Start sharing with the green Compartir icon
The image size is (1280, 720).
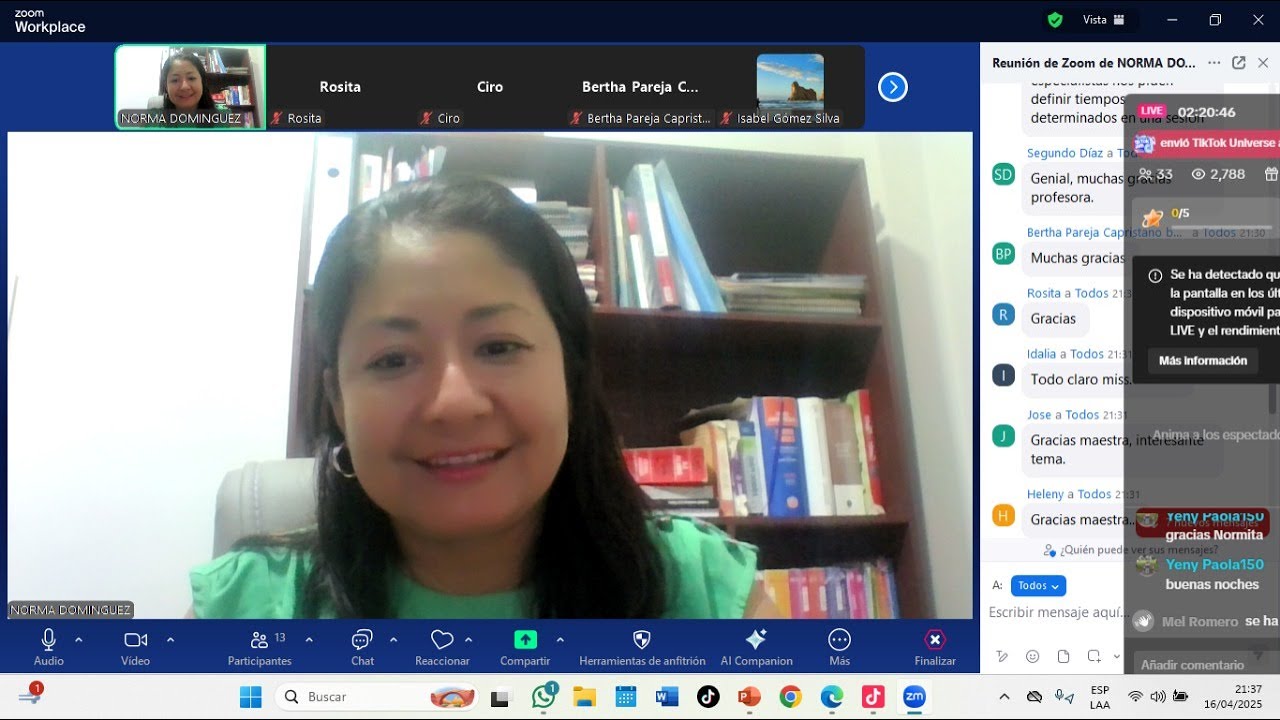click(525, 640)
